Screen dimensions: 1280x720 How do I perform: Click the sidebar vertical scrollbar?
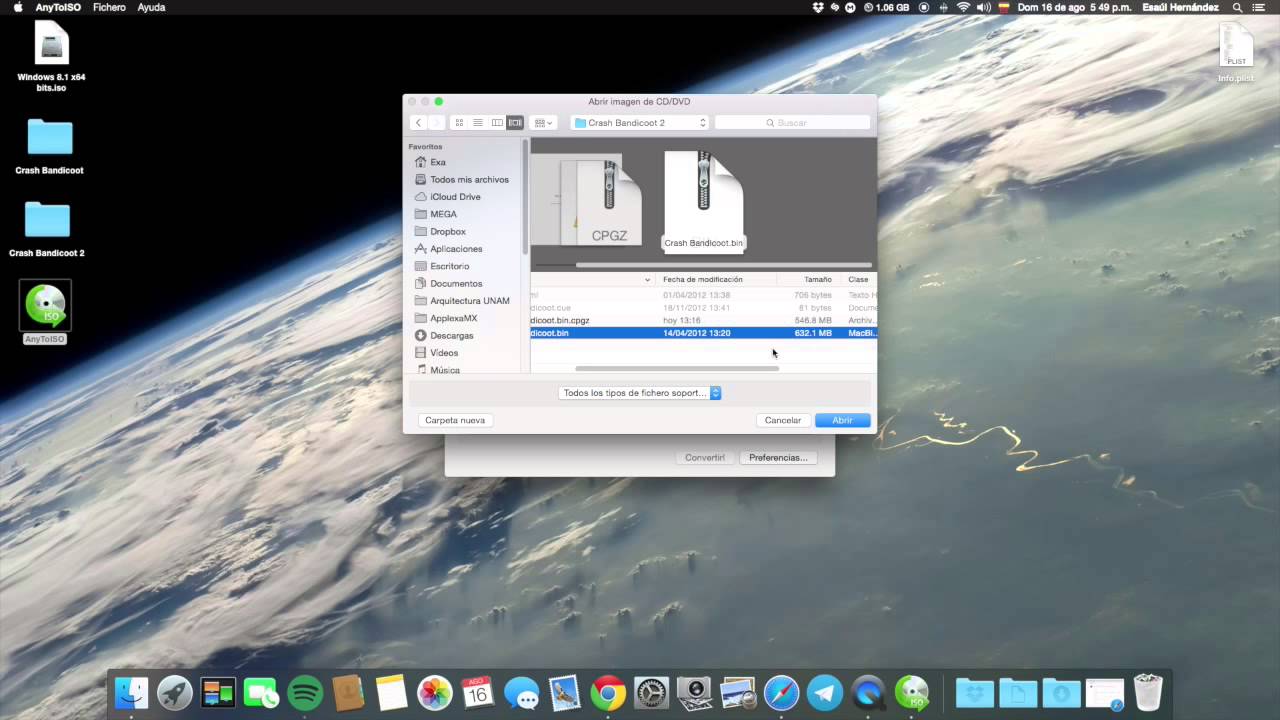tap(525, 197)
